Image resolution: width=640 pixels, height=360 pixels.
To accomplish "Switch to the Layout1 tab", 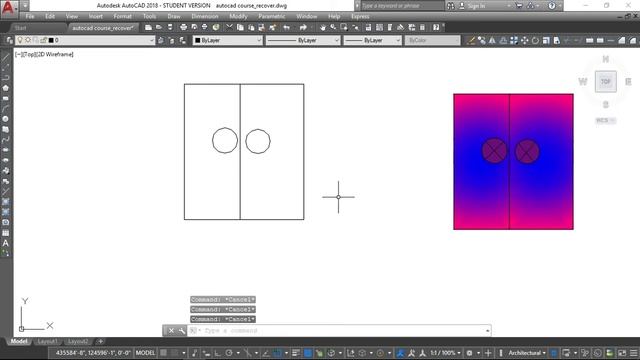I will [x=48, y=341].
